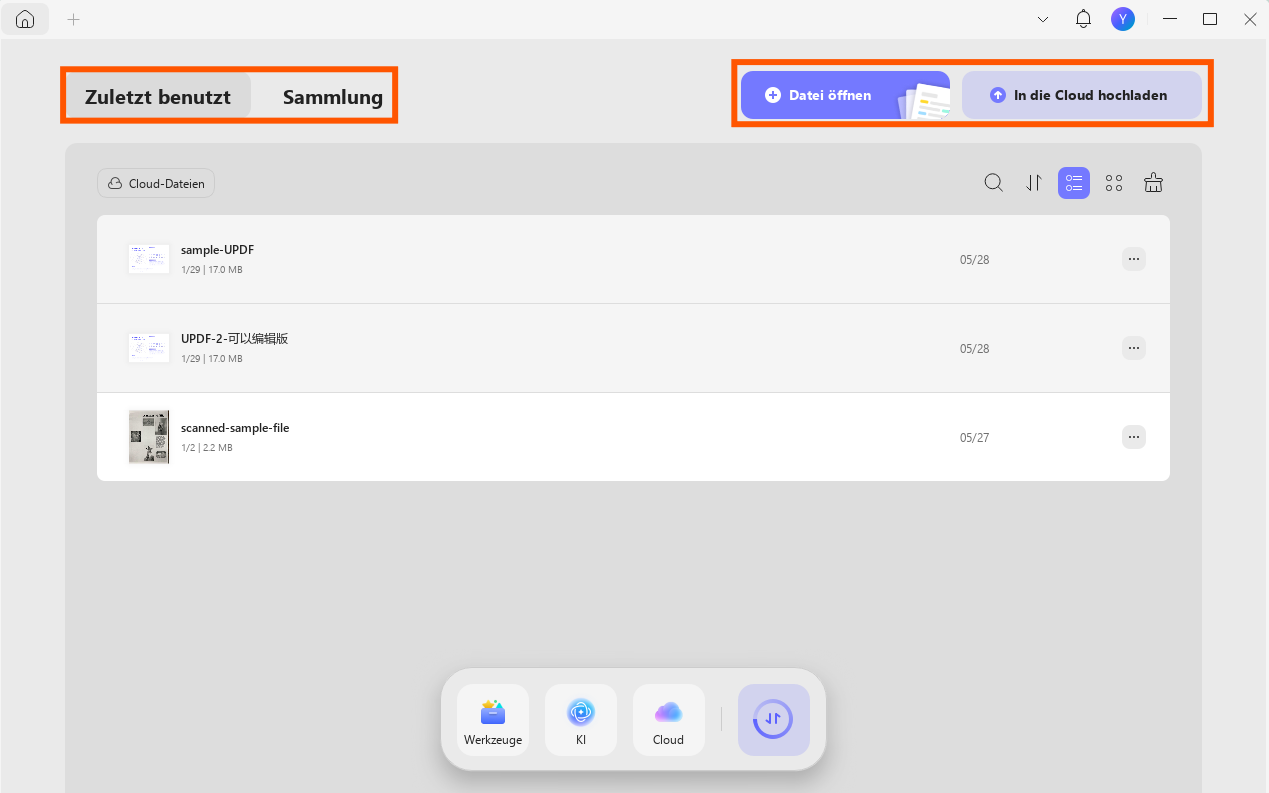Switch to the Zuletzt benutzt tab
The width and height of the screenshot is (1269, 793).
[x=158, y=97]
